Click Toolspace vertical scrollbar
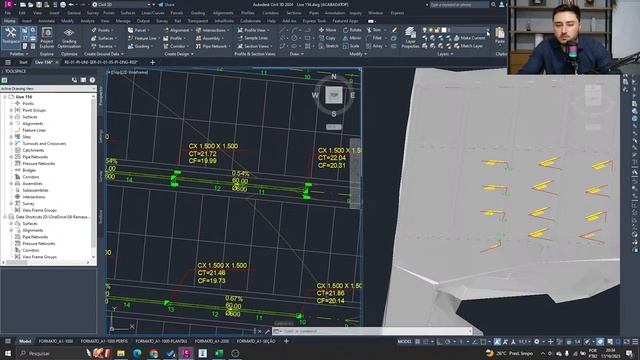Viewport: 640px width, 360px height. click(94, 176)
